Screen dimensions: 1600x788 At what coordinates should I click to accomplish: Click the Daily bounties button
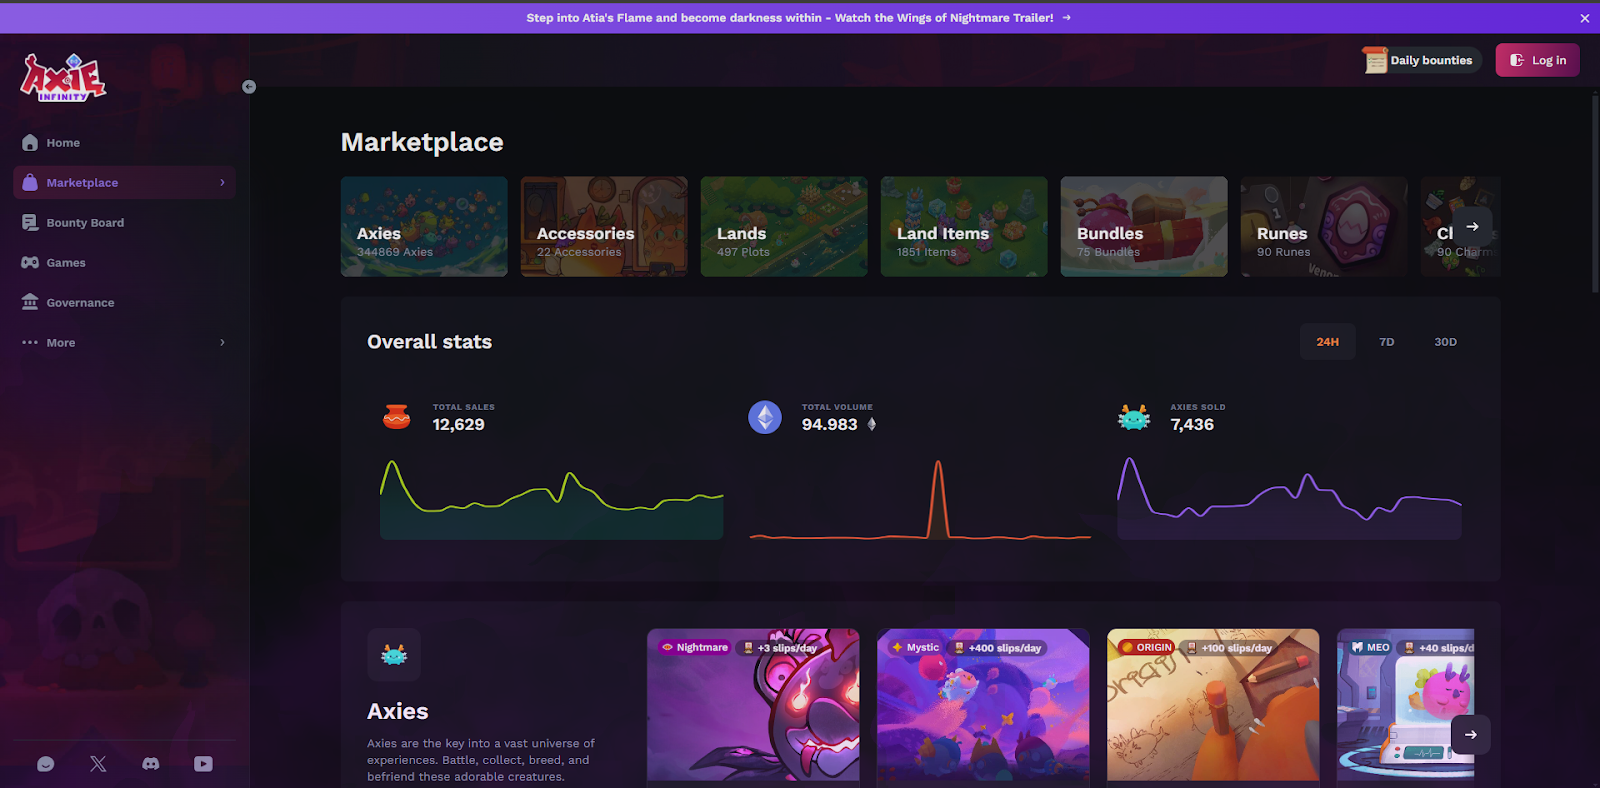pyautogui.click(x=1421, y=60)
